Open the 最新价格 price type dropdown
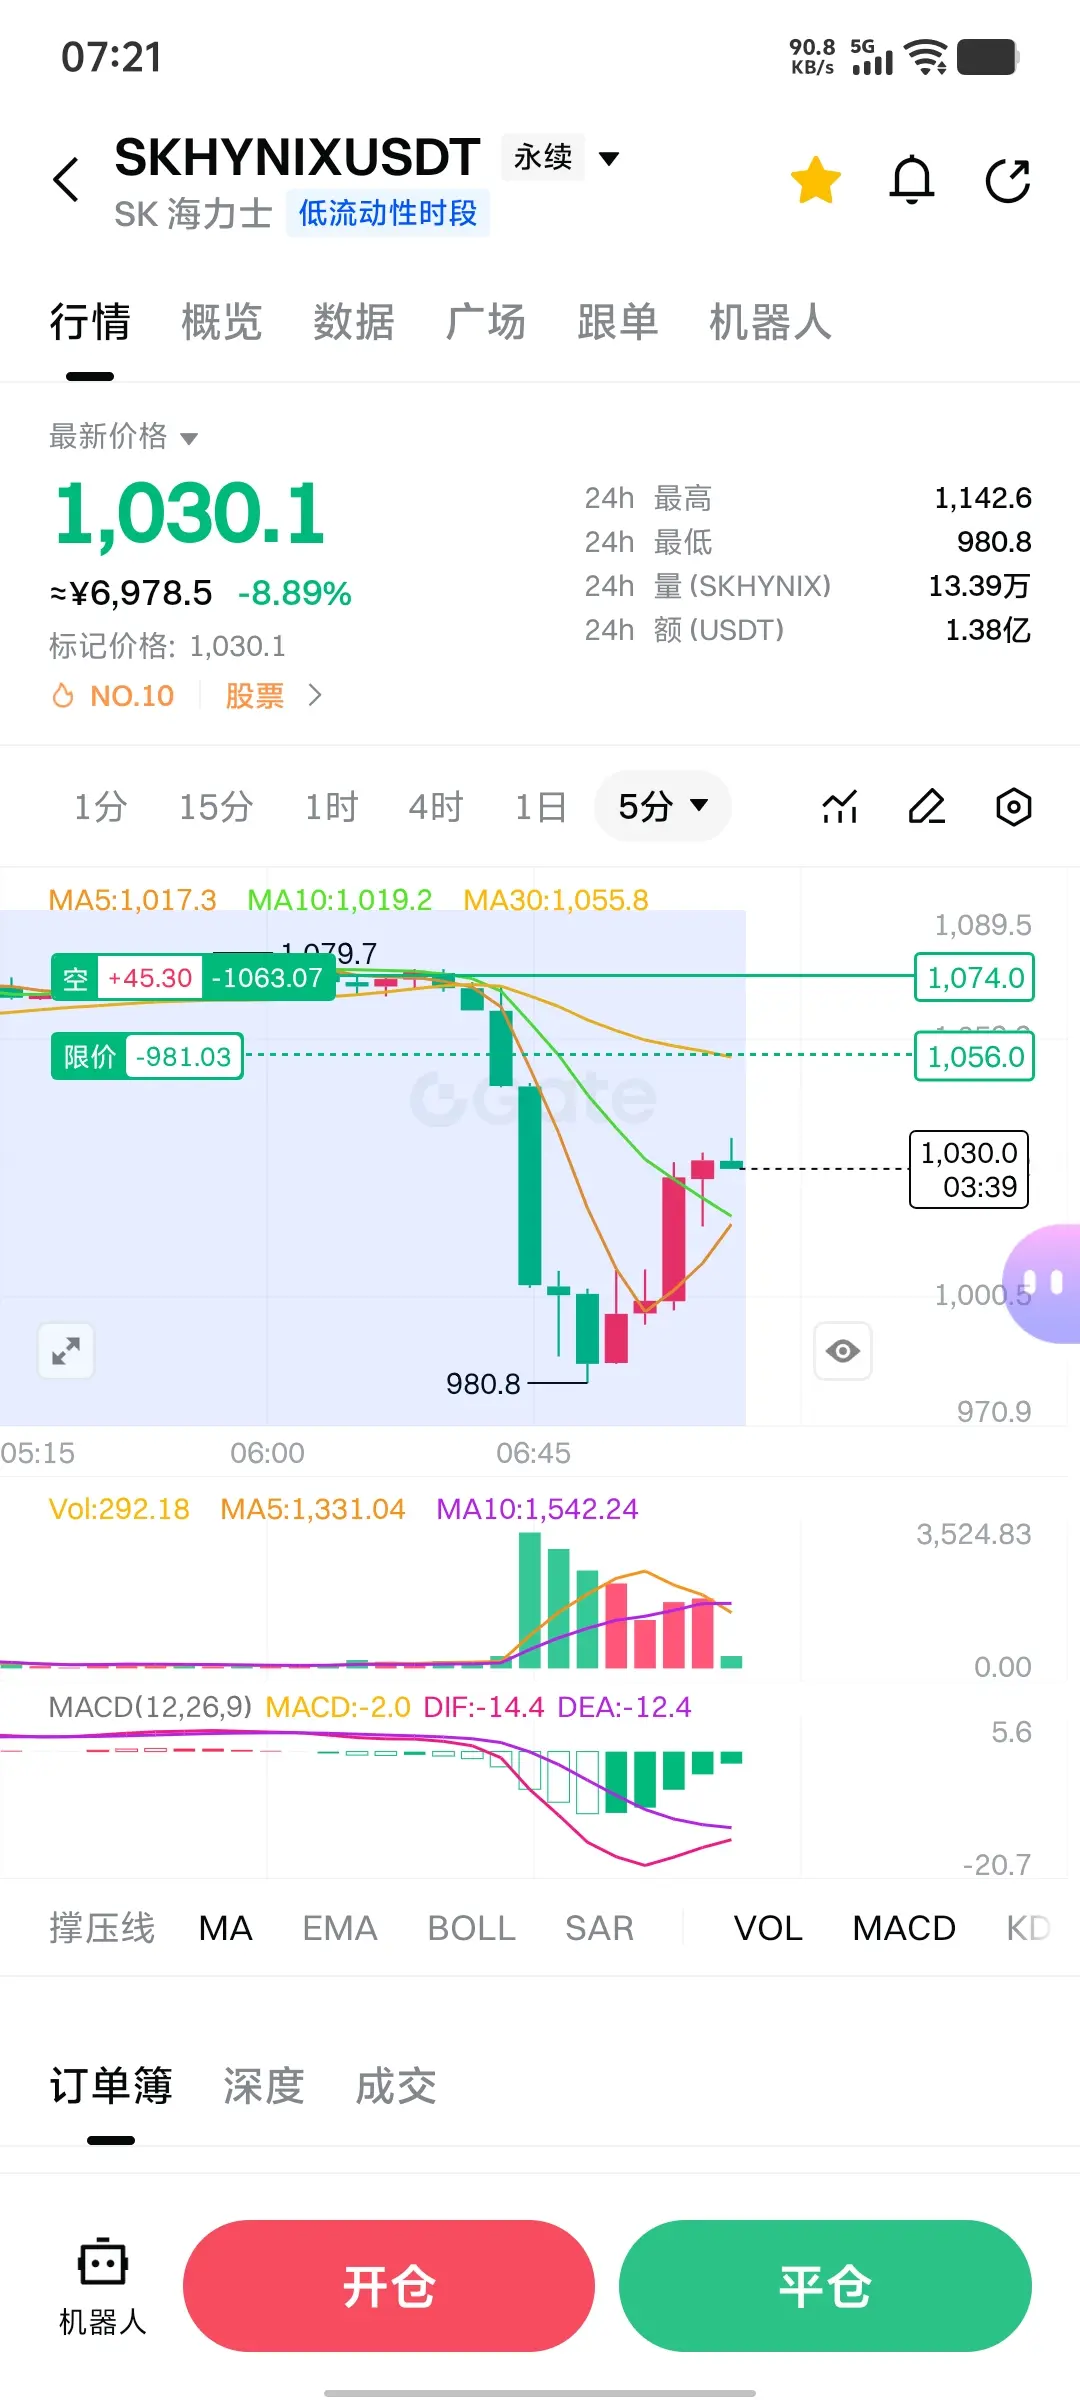 point(124,436)
